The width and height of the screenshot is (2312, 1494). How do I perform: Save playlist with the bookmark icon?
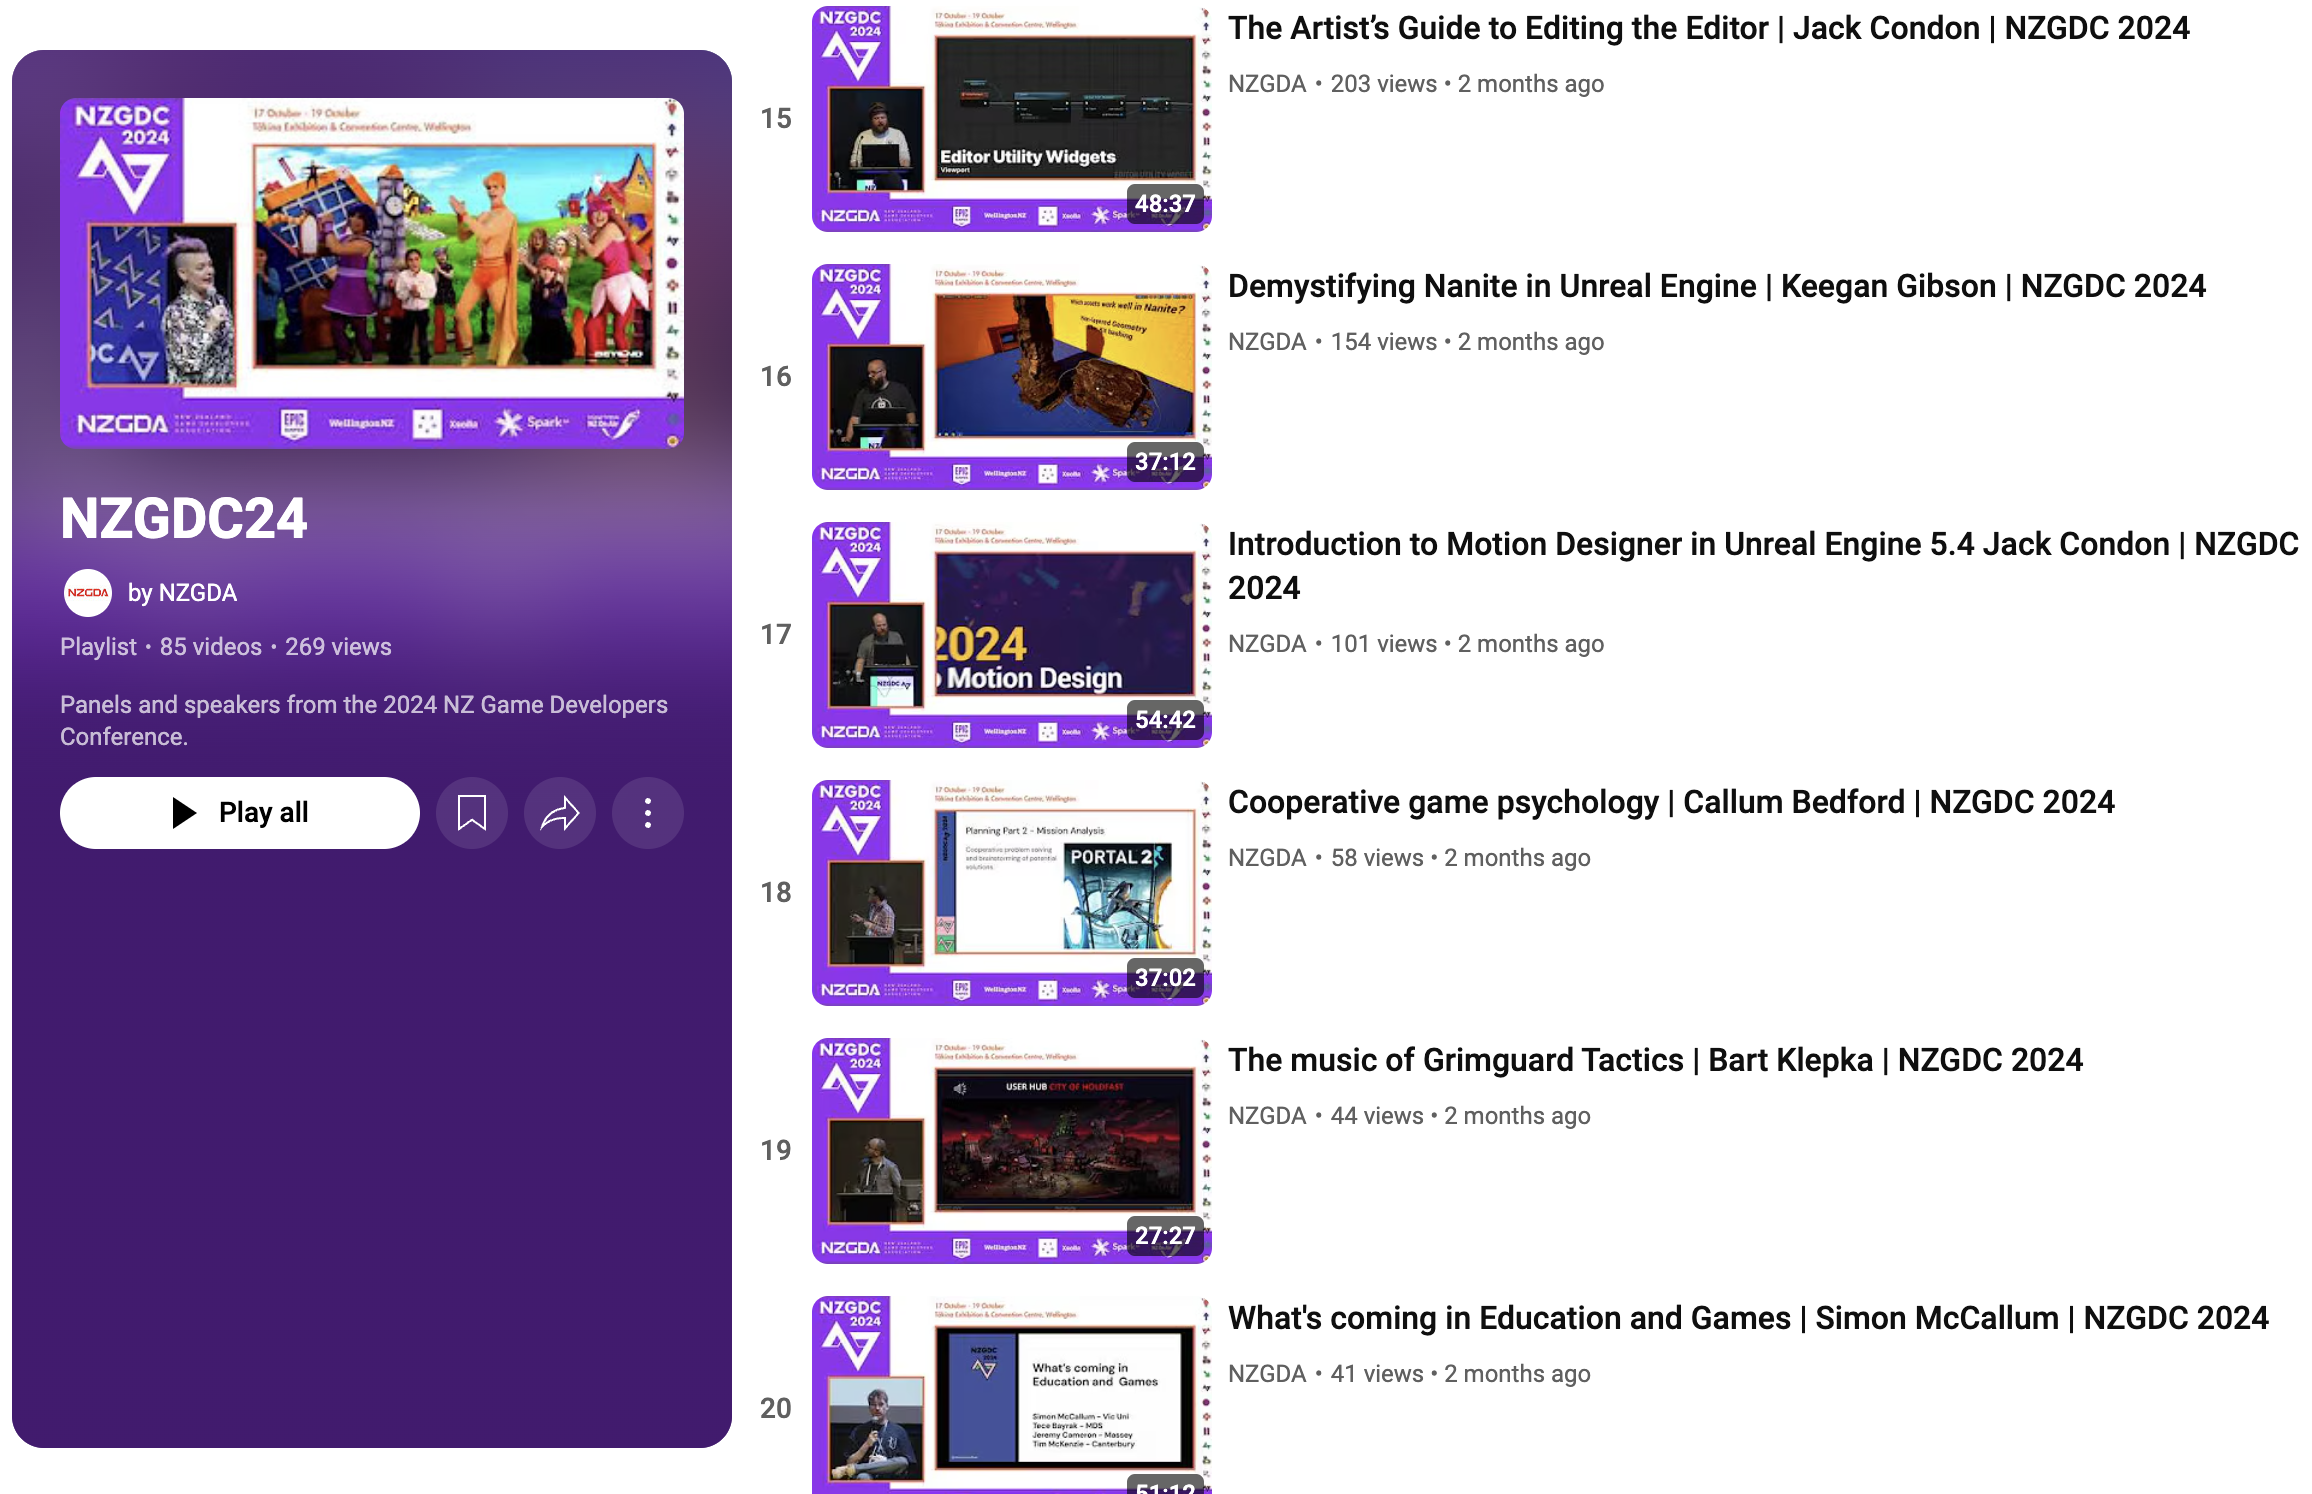(471, 813)
